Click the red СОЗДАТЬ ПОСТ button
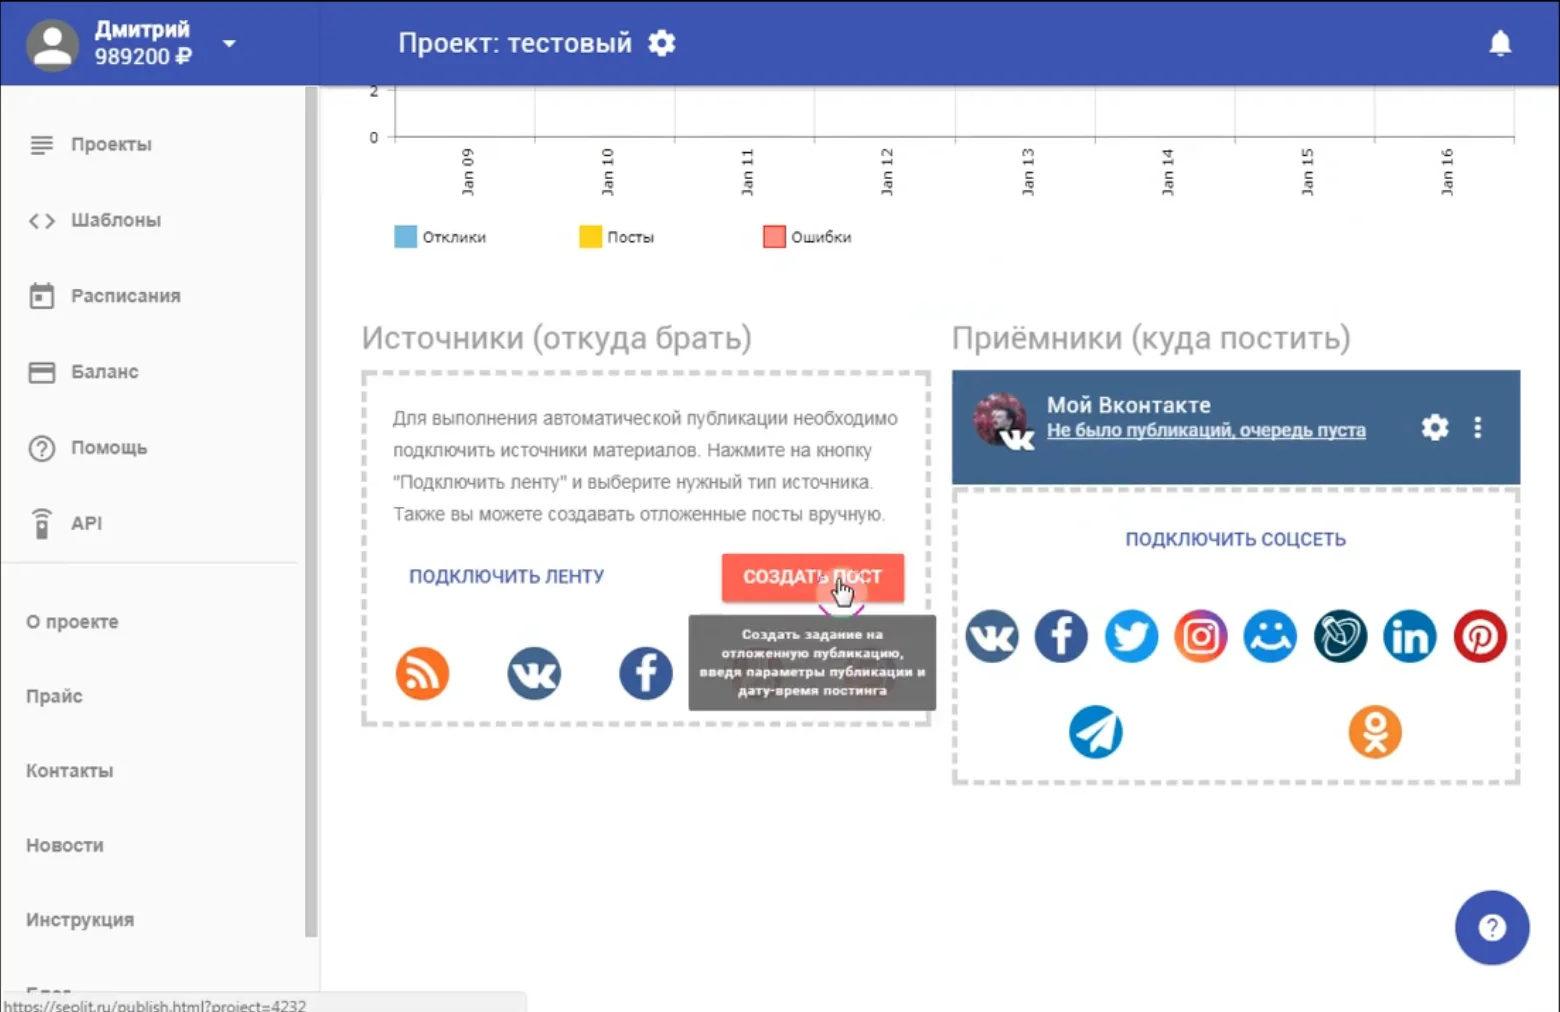 click(x=812, y=577)
